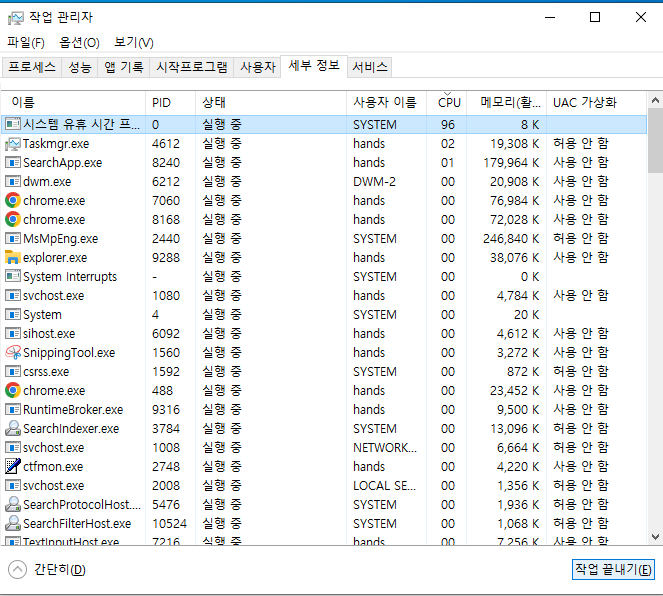Viewport: 663px width, 596px height.
Task: Click svchost.exe icon with PID 2008
Action: [13, 485]
